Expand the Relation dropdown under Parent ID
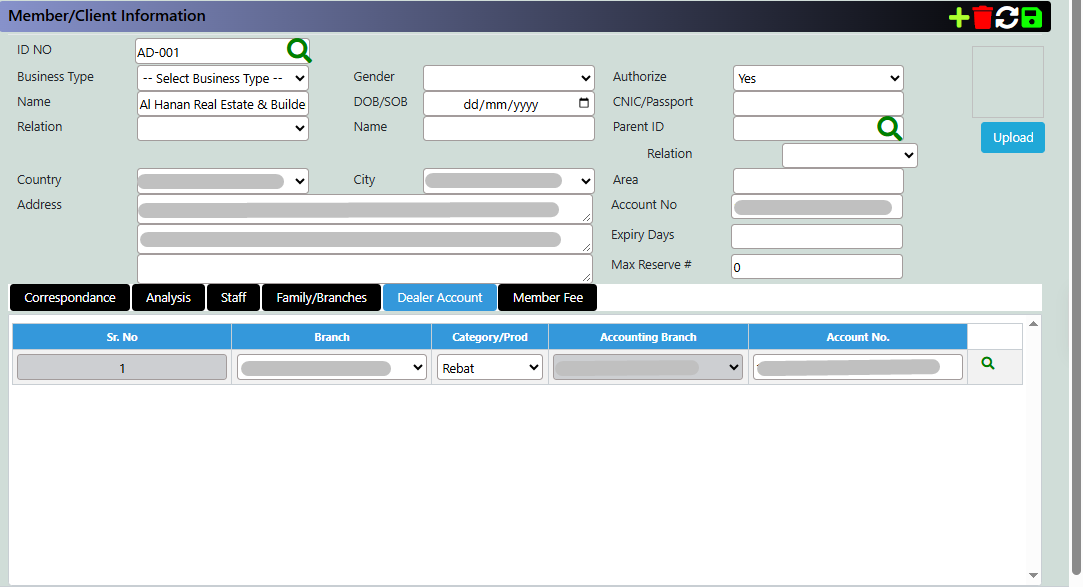This screenshot has width=1083, height=587. (850, 155)
